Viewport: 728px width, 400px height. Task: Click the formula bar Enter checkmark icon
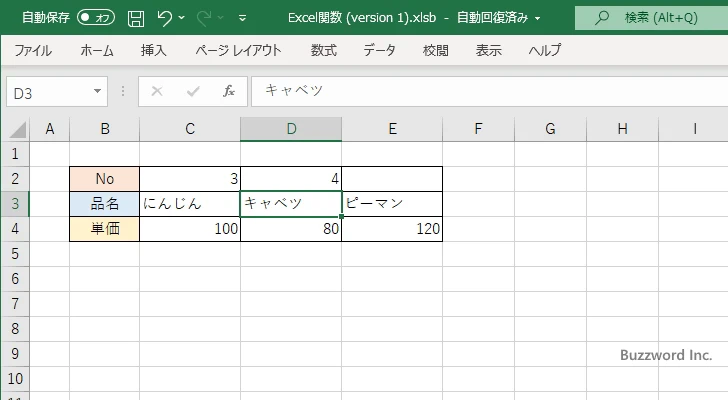[193, 91]
